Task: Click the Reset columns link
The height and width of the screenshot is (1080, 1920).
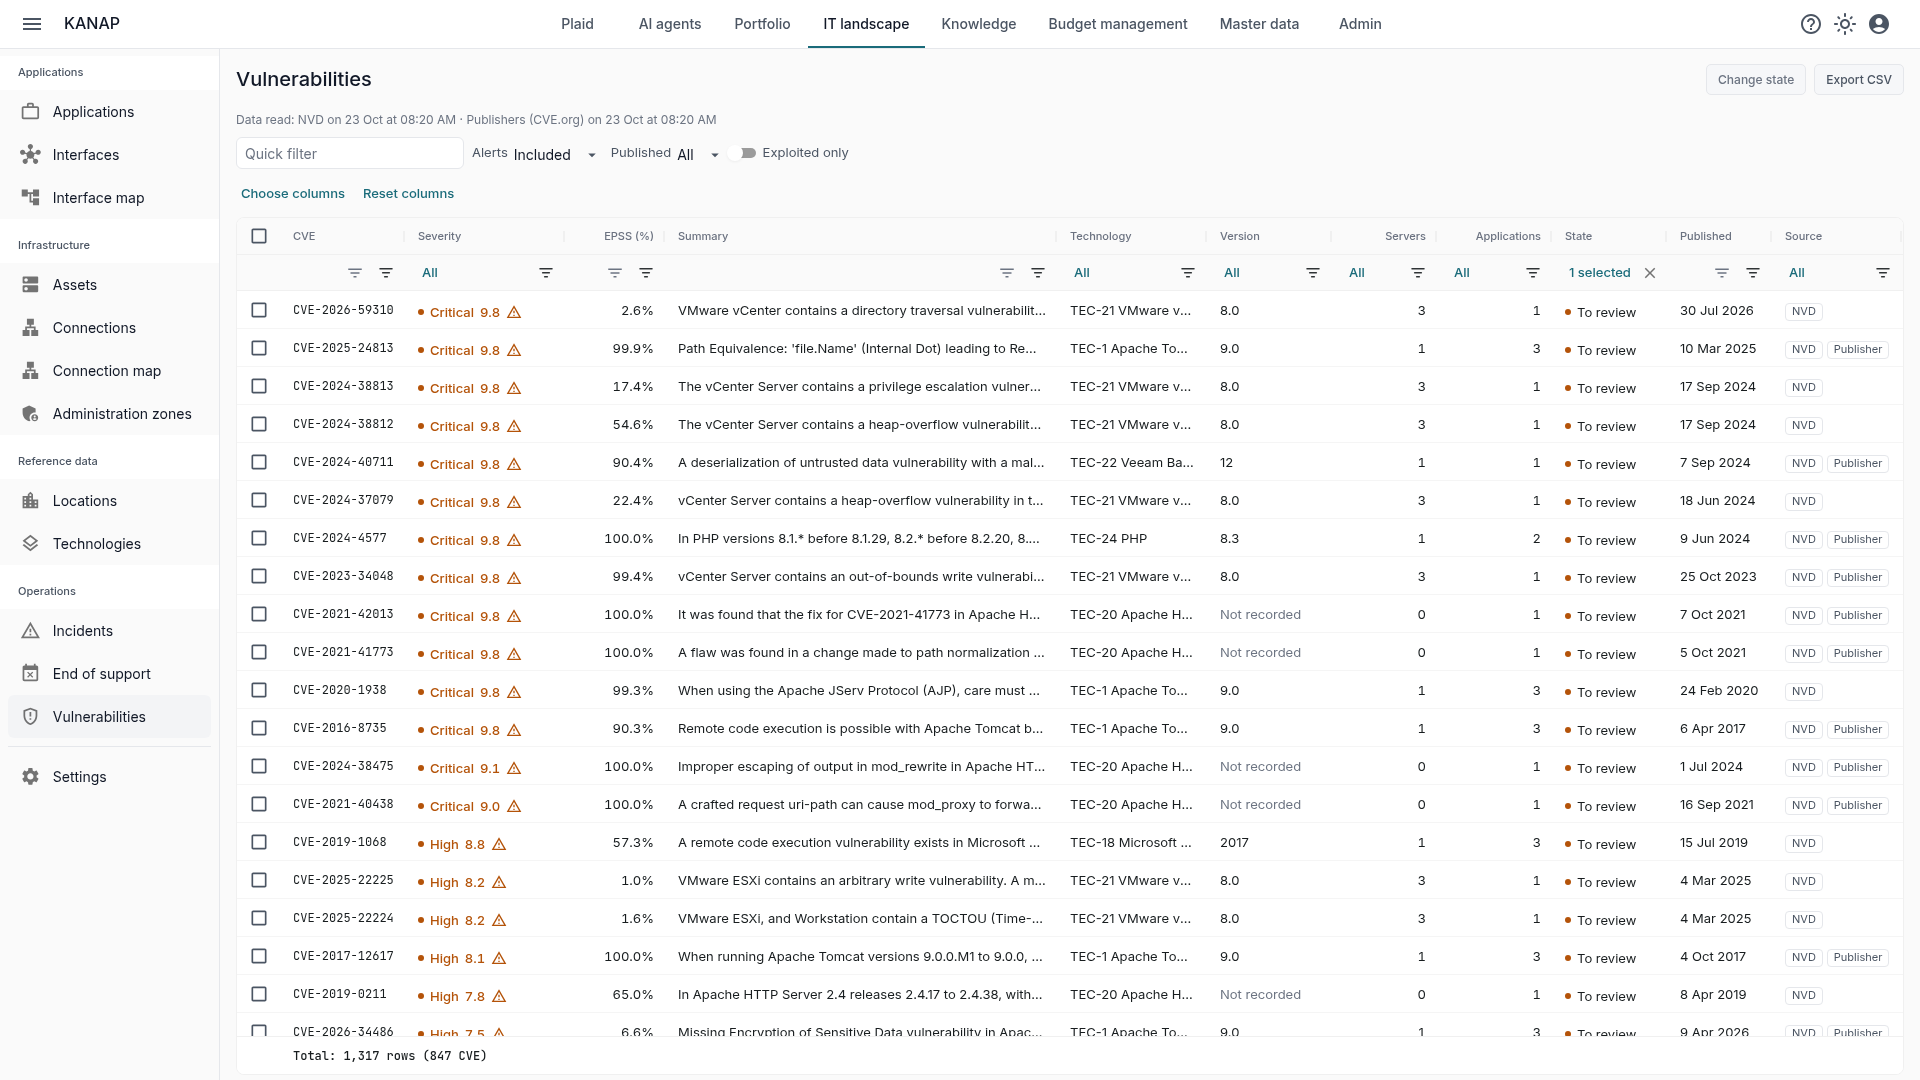Action: point(408,194)
